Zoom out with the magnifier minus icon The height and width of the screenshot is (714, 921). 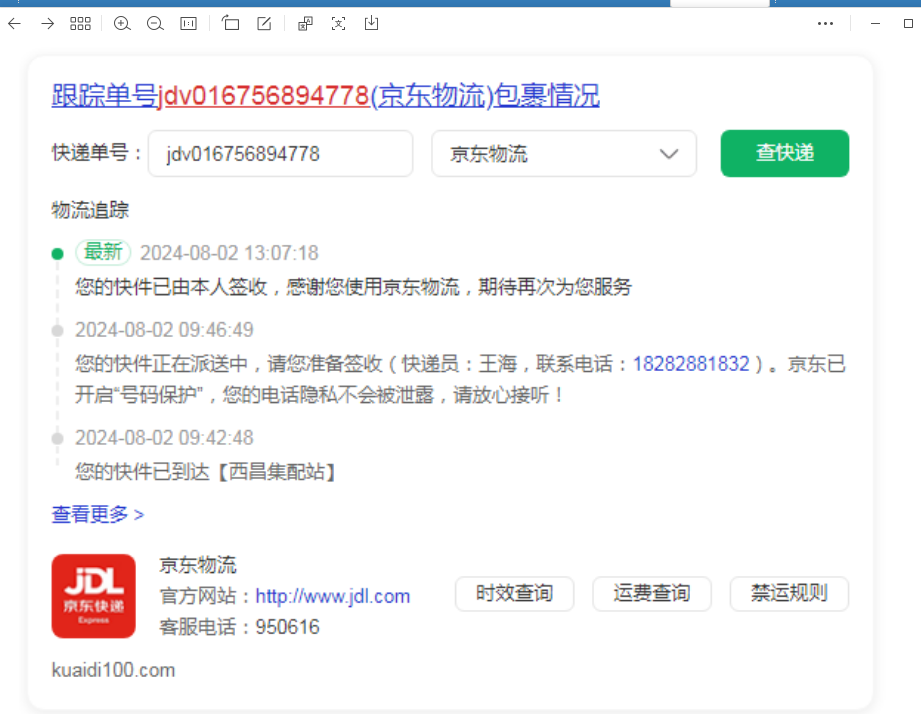tap(155, 23)
